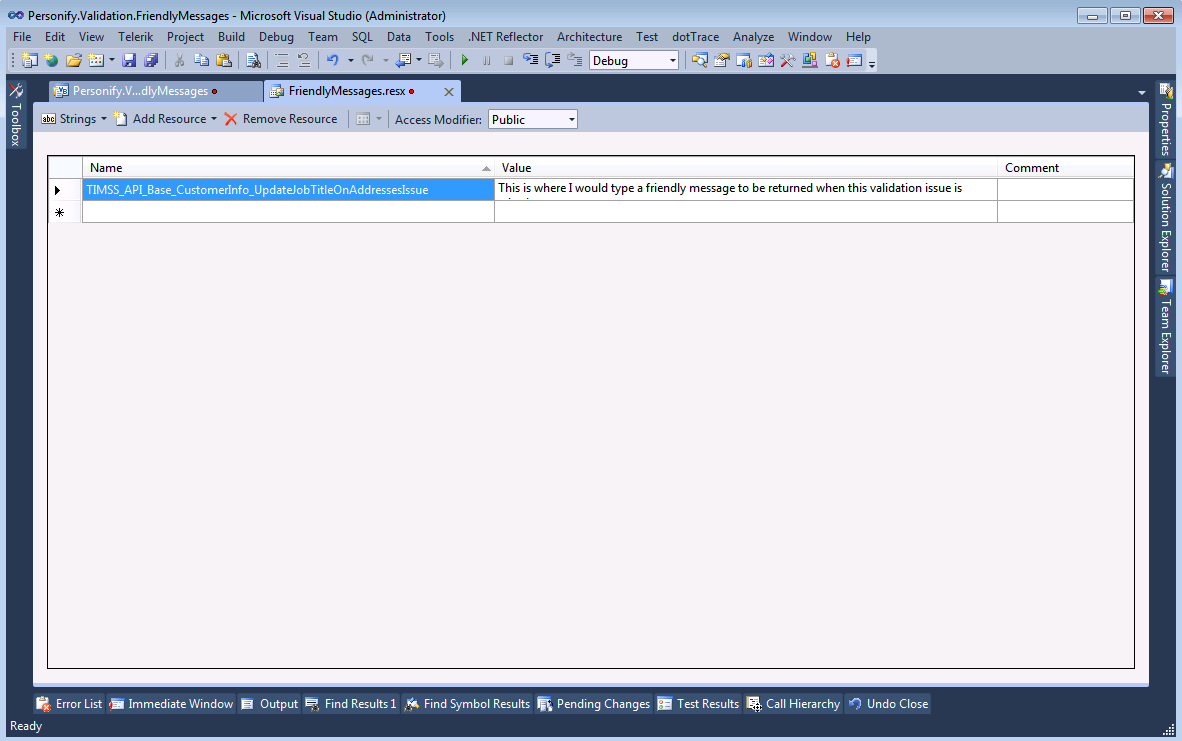Open the Call Hierarchy panel
This screenshot has height=741, width=1182.
pos(794,703)
